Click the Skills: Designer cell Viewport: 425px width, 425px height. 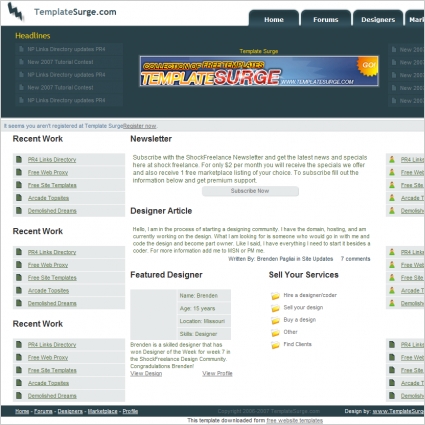click(204, 334)
